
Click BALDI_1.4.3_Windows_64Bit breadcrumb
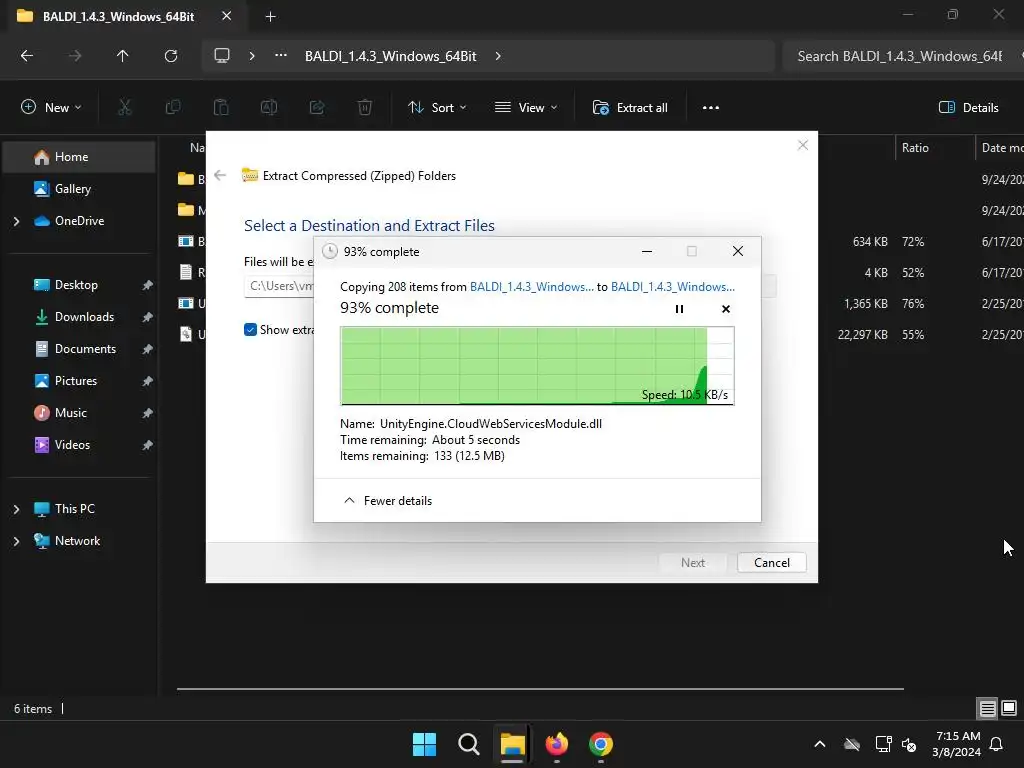[x=391, y=56]
